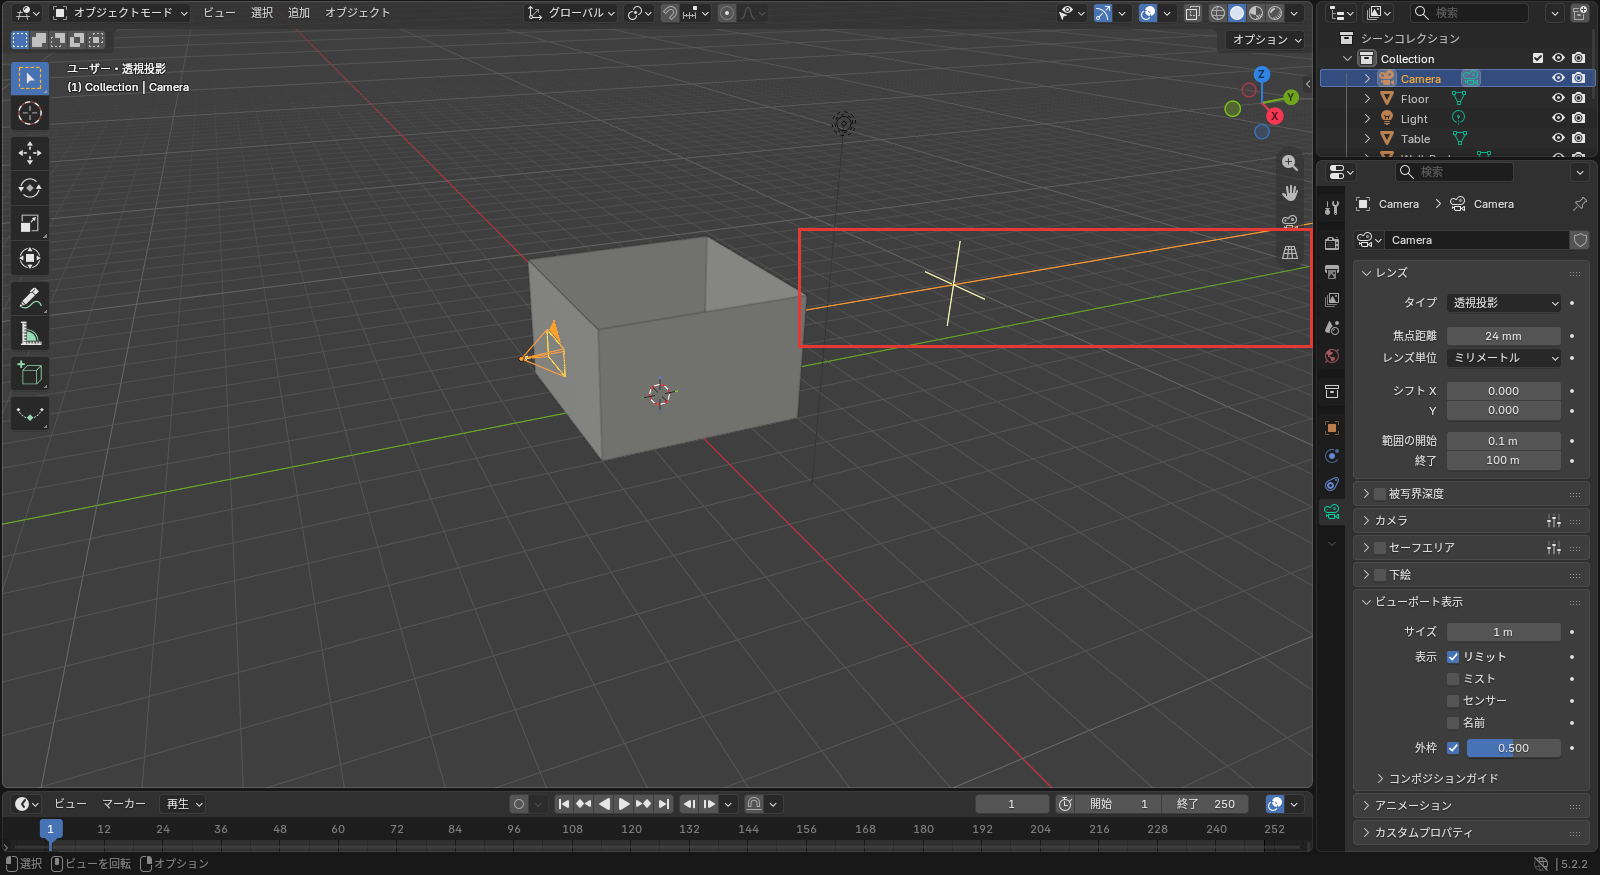Select the Measure tool
This screenshot has height=875, width=1600.
click(30, 334)
